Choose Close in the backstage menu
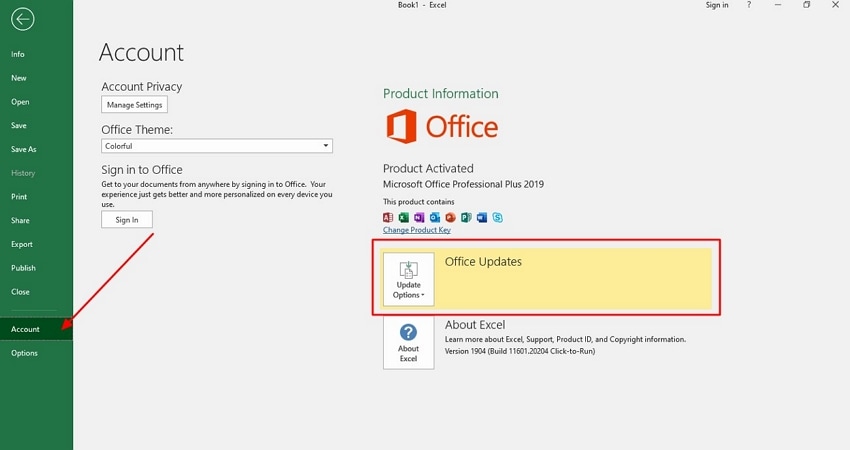Image resolution: width=850 pixels, height=450 pixels. [x=20, y=292]
